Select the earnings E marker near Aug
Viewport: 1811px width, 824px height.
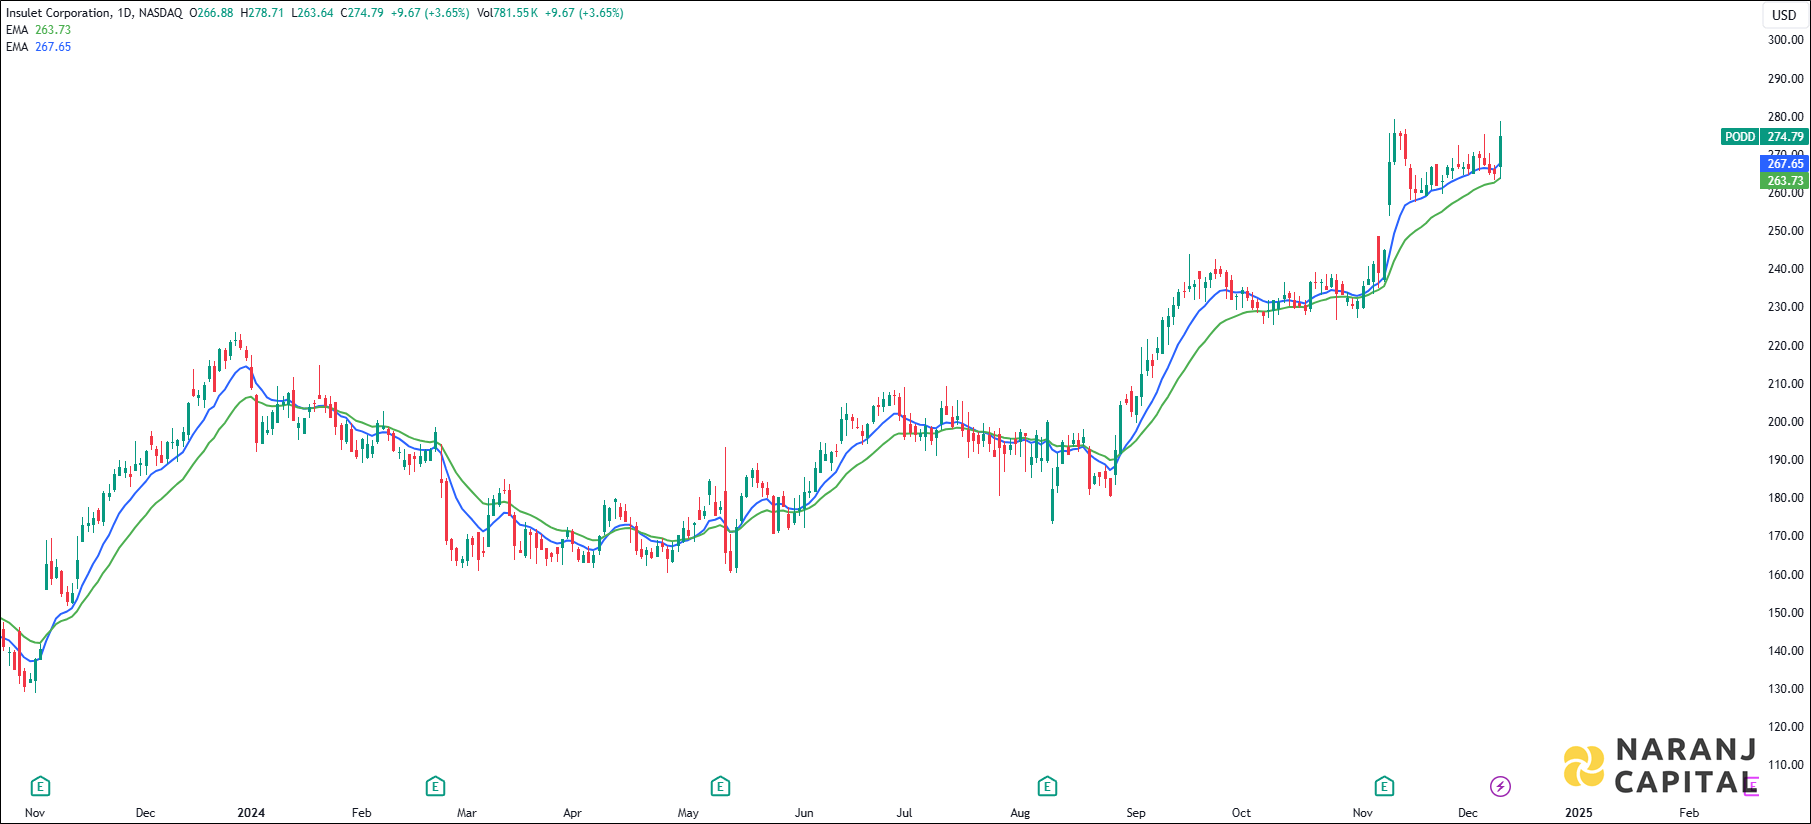click(x=1047, y=786)
